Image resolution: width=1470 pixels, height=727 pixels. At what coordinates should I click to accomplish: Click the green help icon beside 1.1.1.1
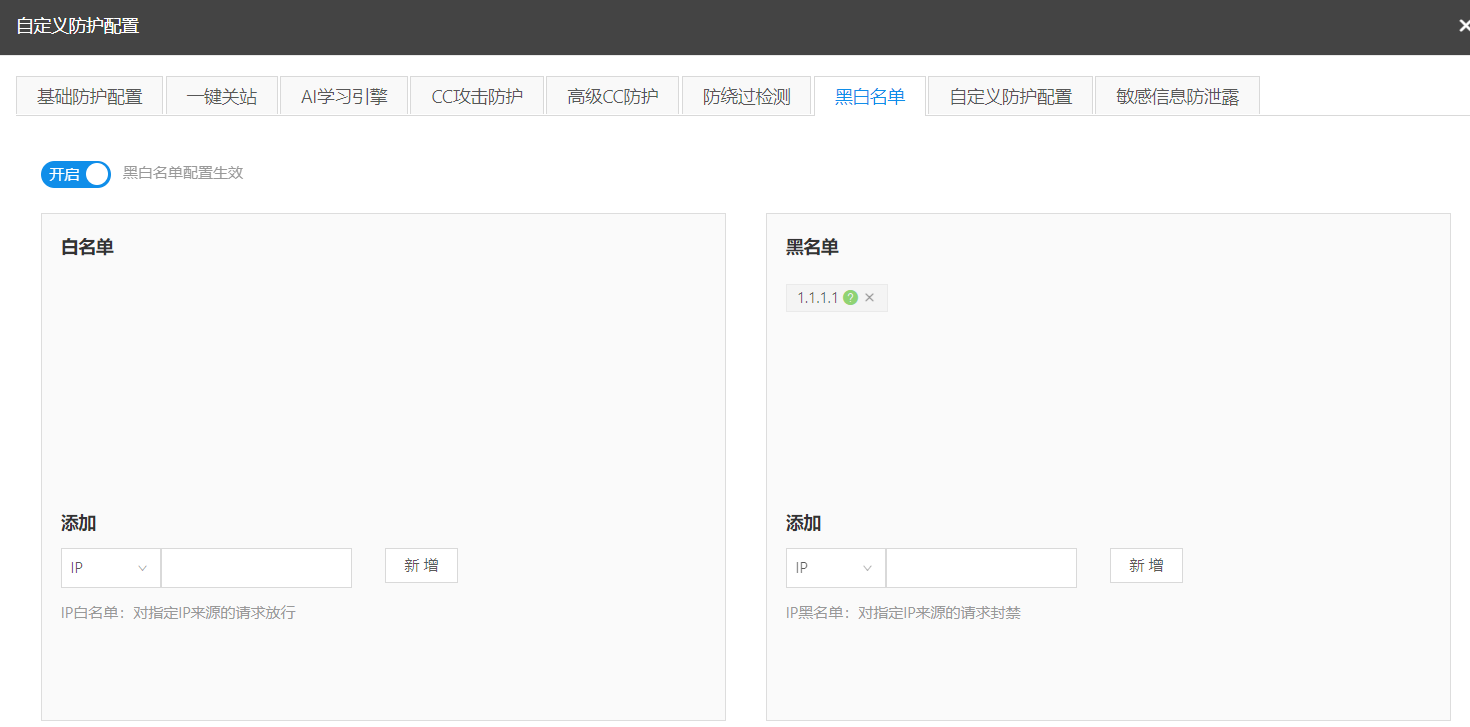tap(850, 298)
